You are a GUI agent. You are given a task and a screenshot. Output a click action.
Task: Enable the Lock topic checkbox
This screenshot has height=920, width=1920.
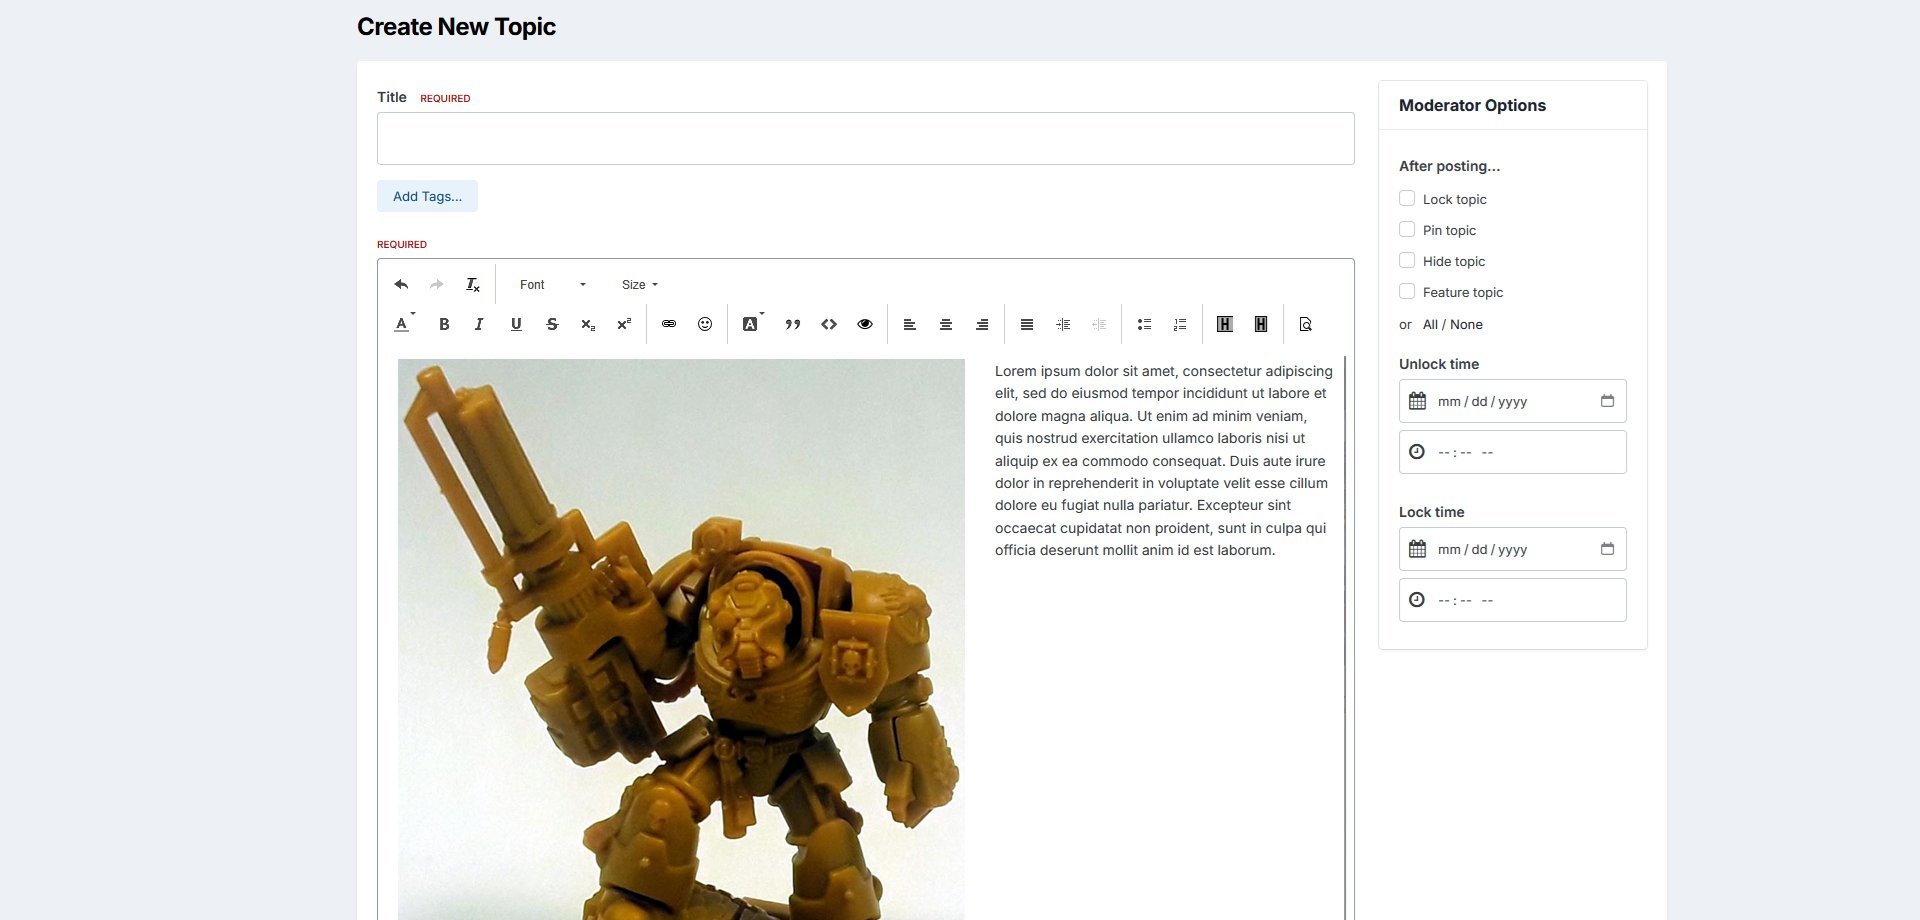(1407, 199)
